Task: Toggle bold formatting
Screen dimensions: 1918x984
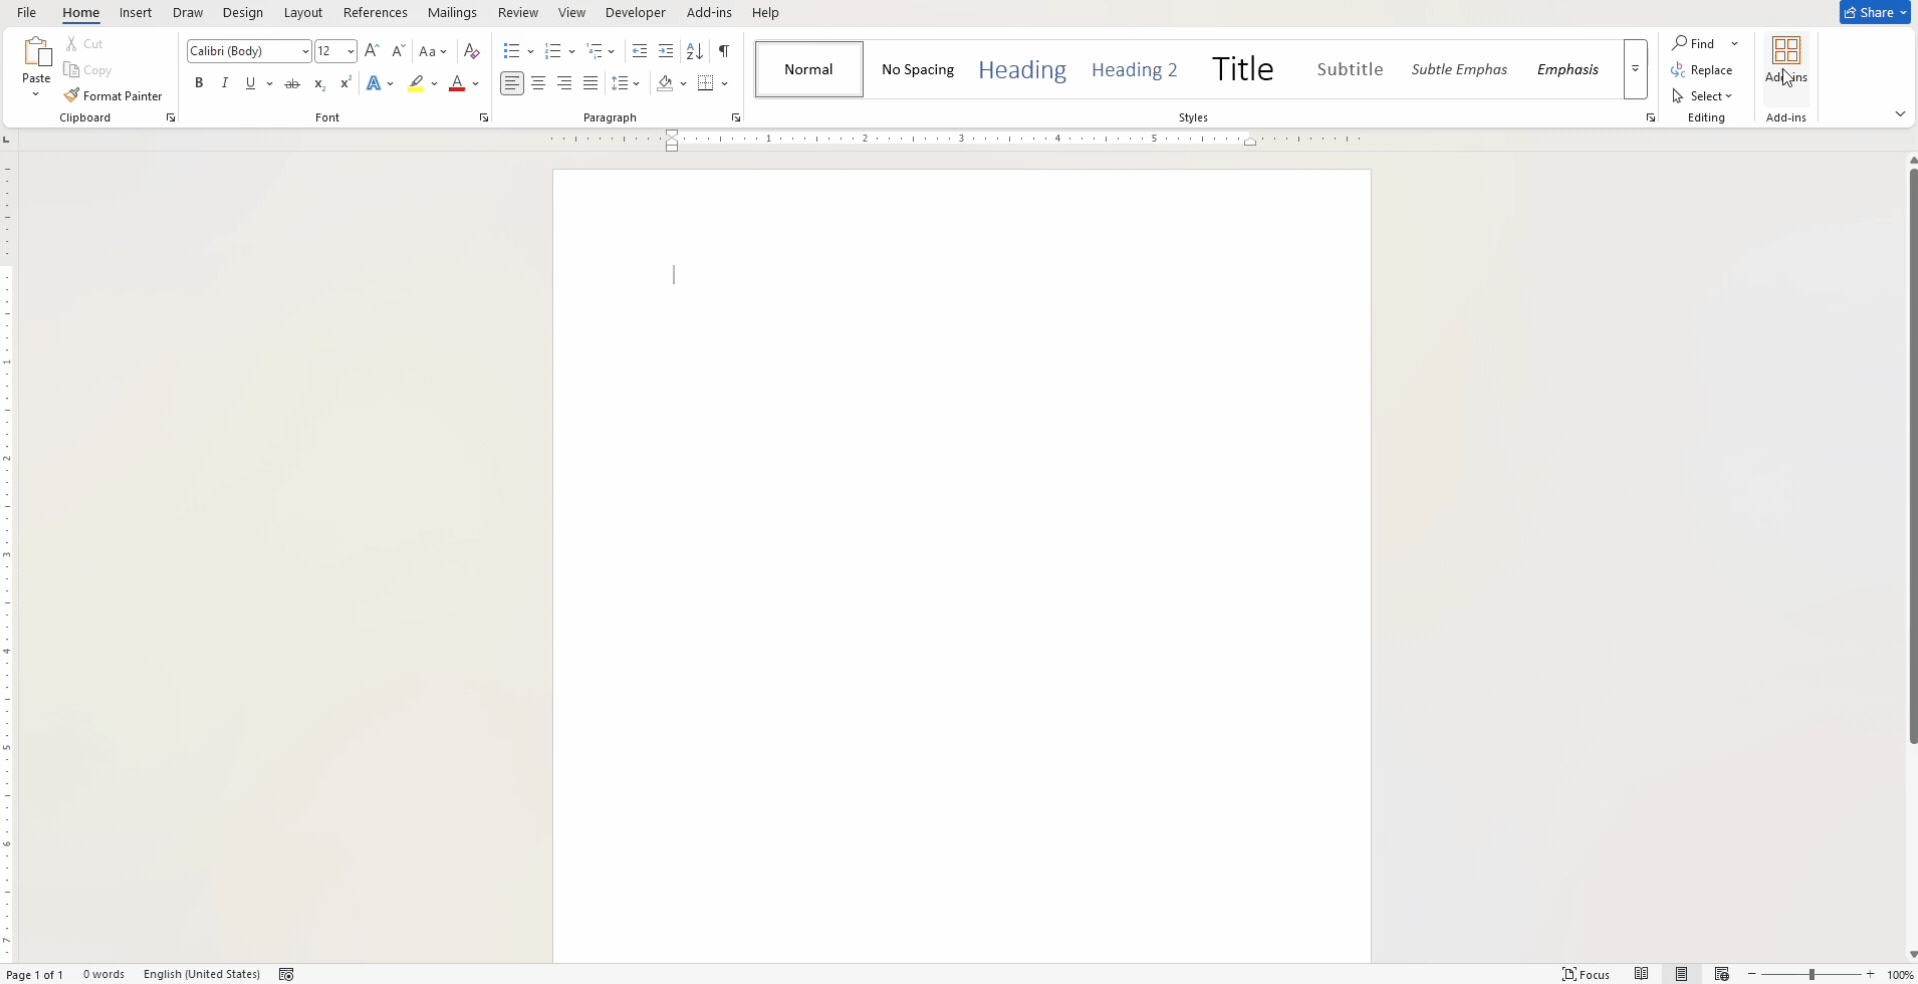Action: coord(199,84)
